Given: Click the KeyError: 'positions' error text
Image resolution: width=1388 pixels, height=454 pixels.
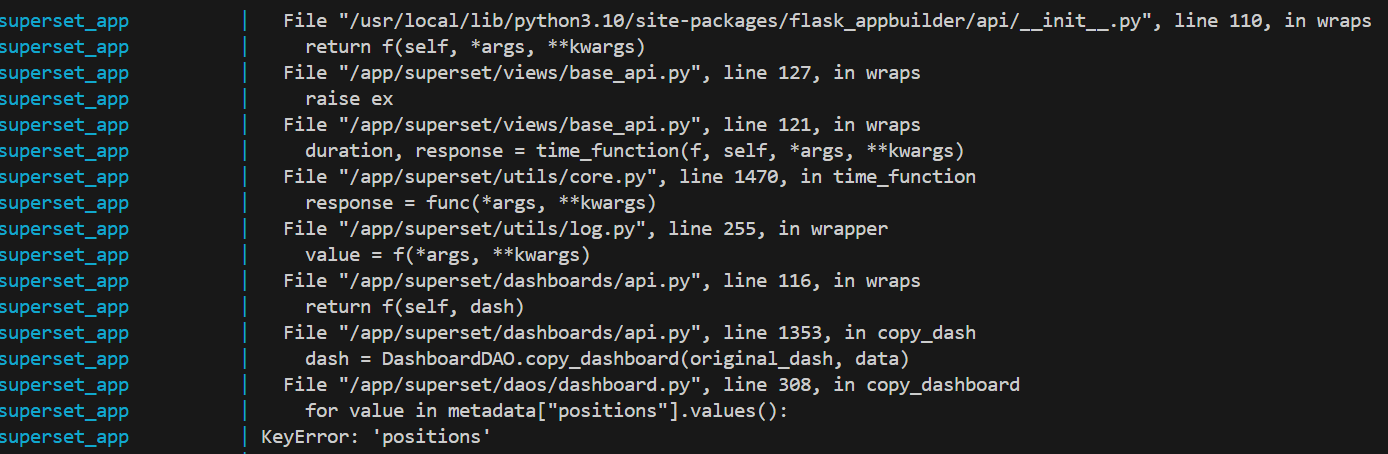Looking at the screenshot, I should click(x=376, y=437).
